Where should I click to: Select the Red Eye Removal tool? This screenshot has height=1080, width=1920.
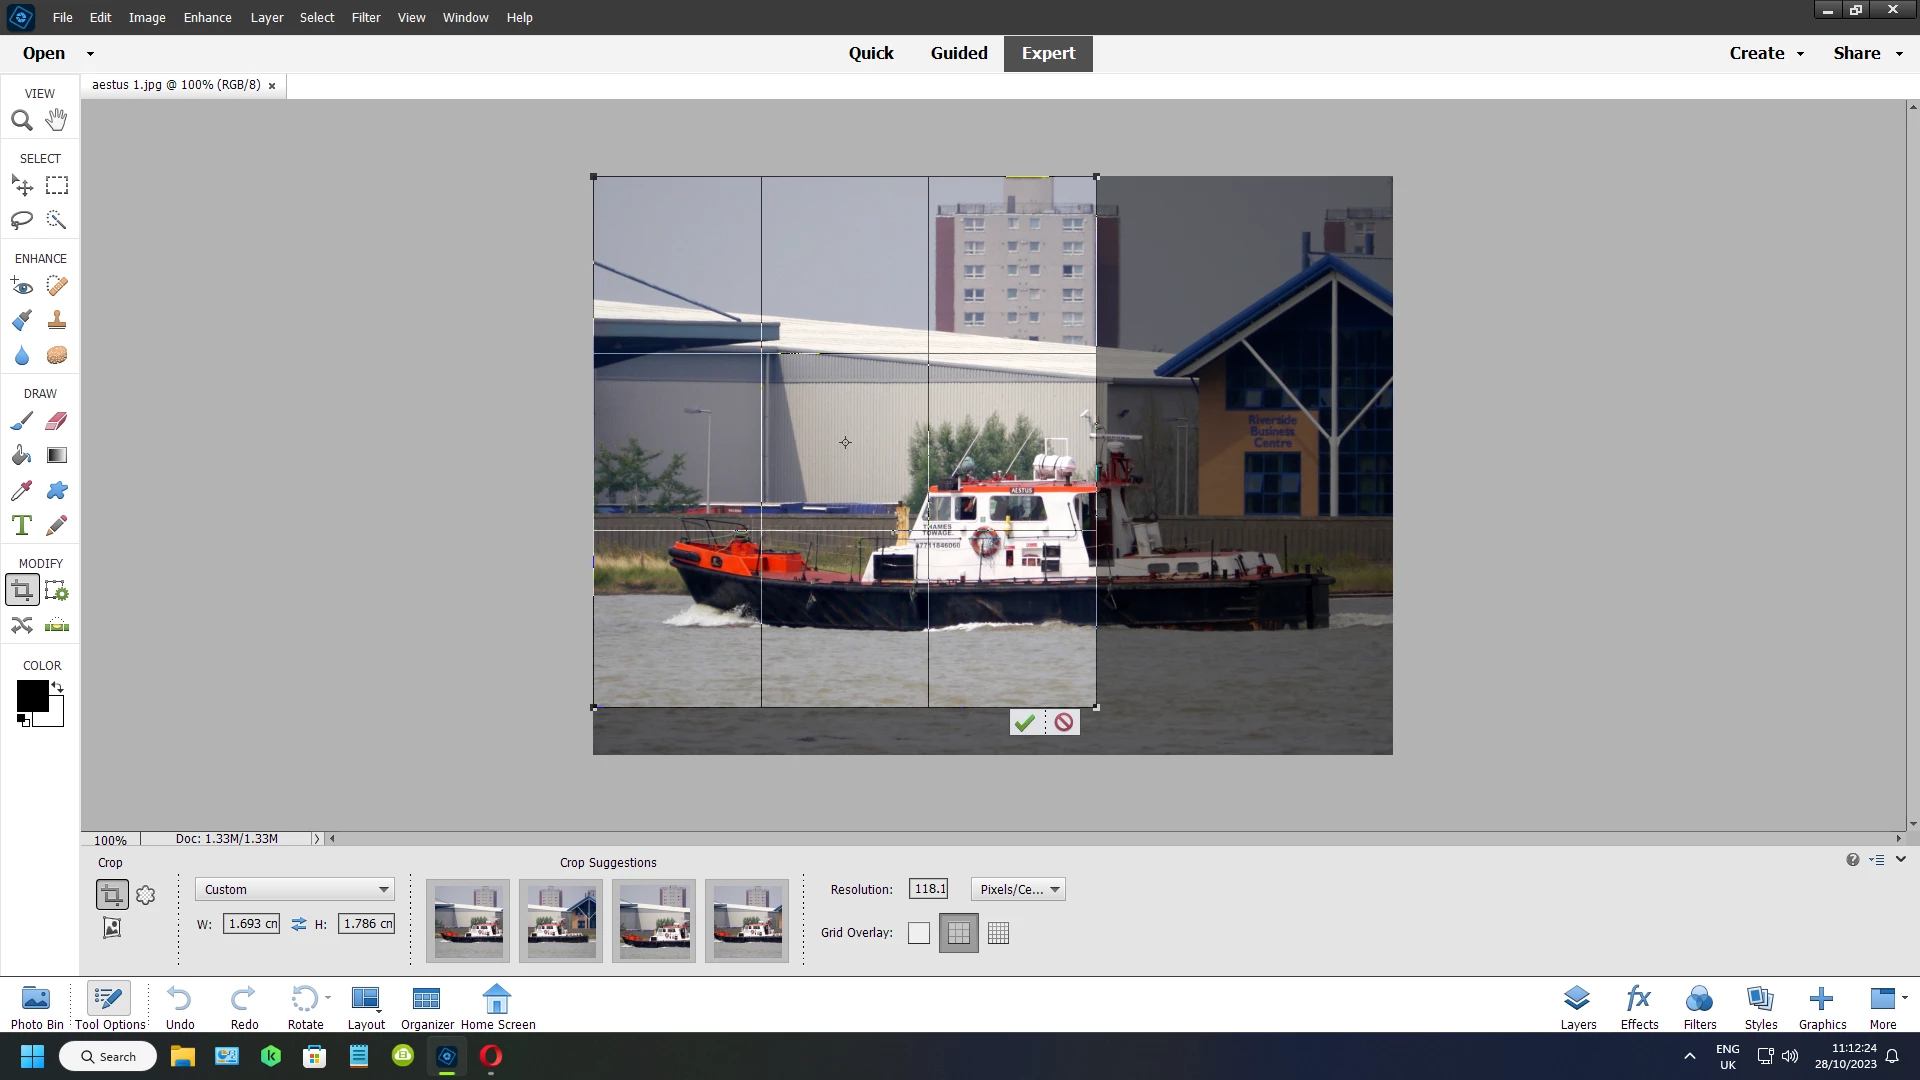(x=21, y=287)
